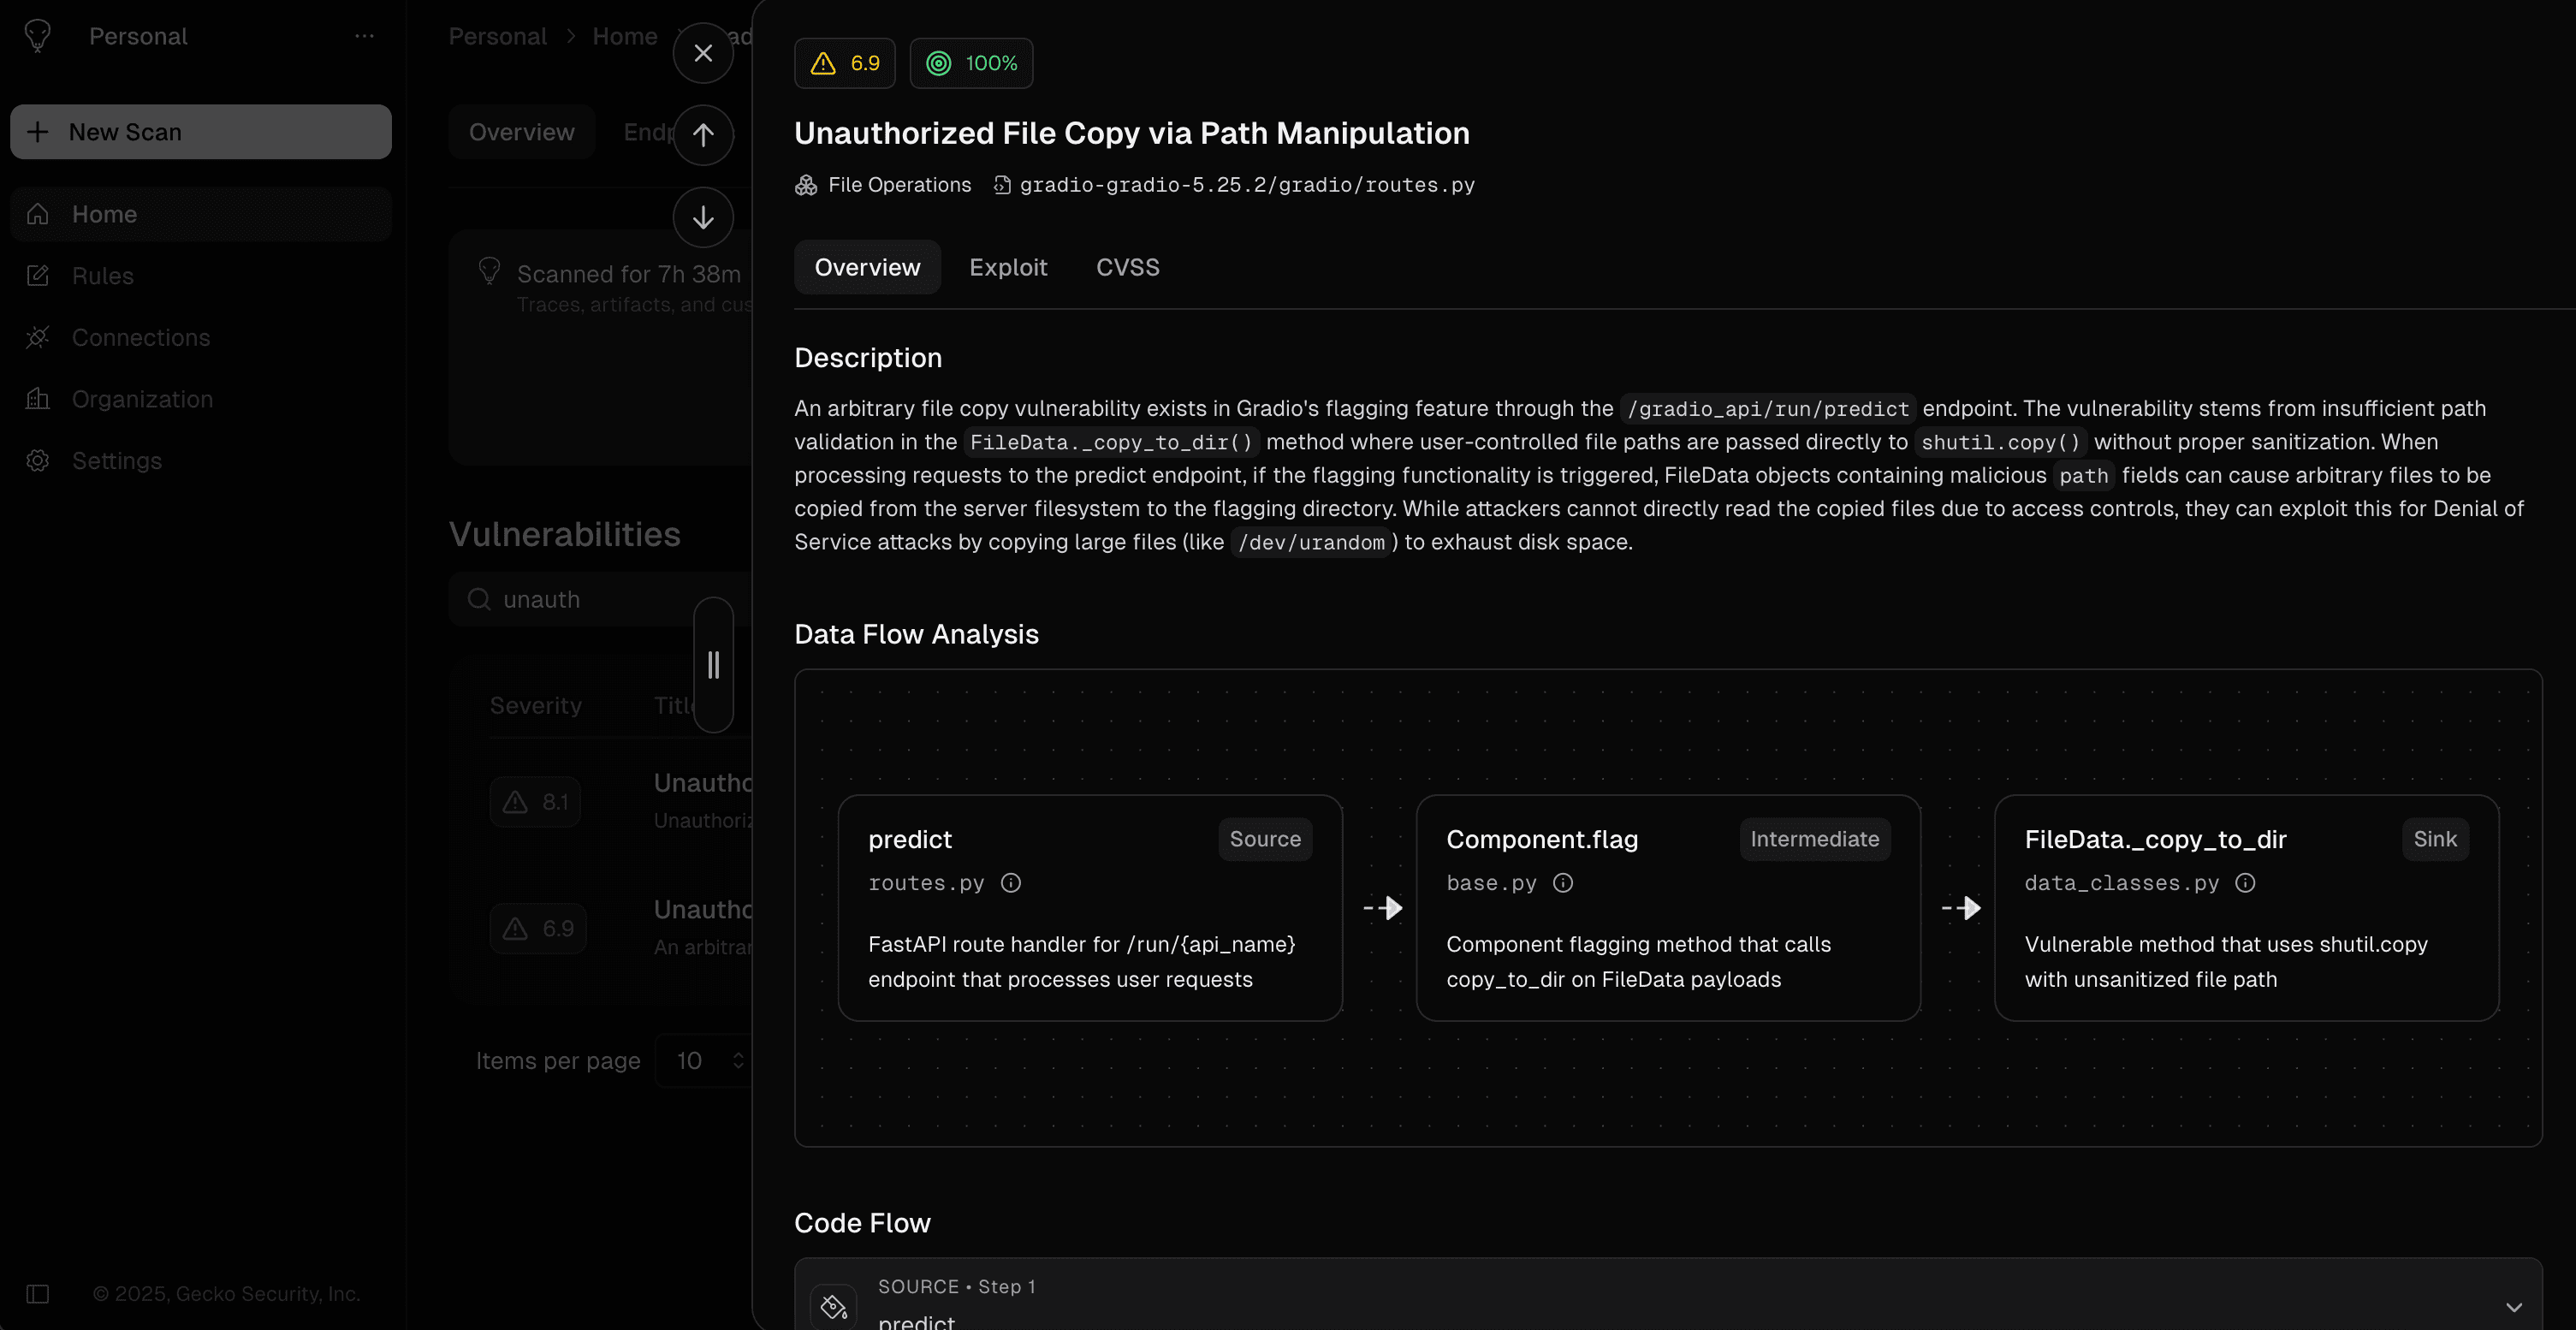Open the Organization sidebar item

[x=201, y=399]
